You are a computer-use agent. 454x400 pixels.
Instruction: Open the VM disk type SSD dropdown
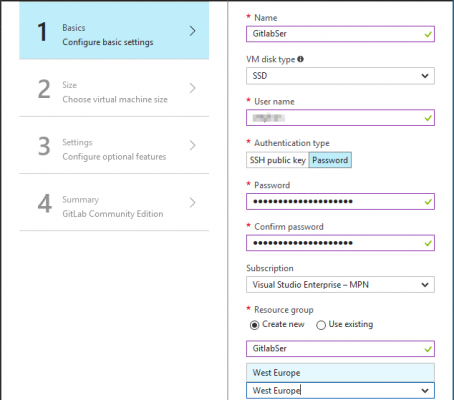click(x=340, y=76)
